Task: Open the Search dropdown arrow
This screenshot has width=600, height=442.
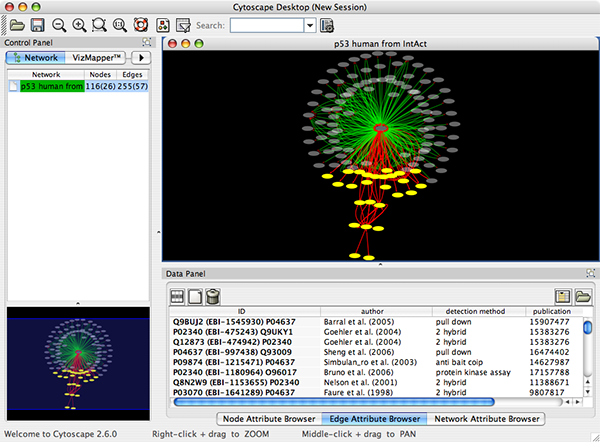Action: [309, 24]
